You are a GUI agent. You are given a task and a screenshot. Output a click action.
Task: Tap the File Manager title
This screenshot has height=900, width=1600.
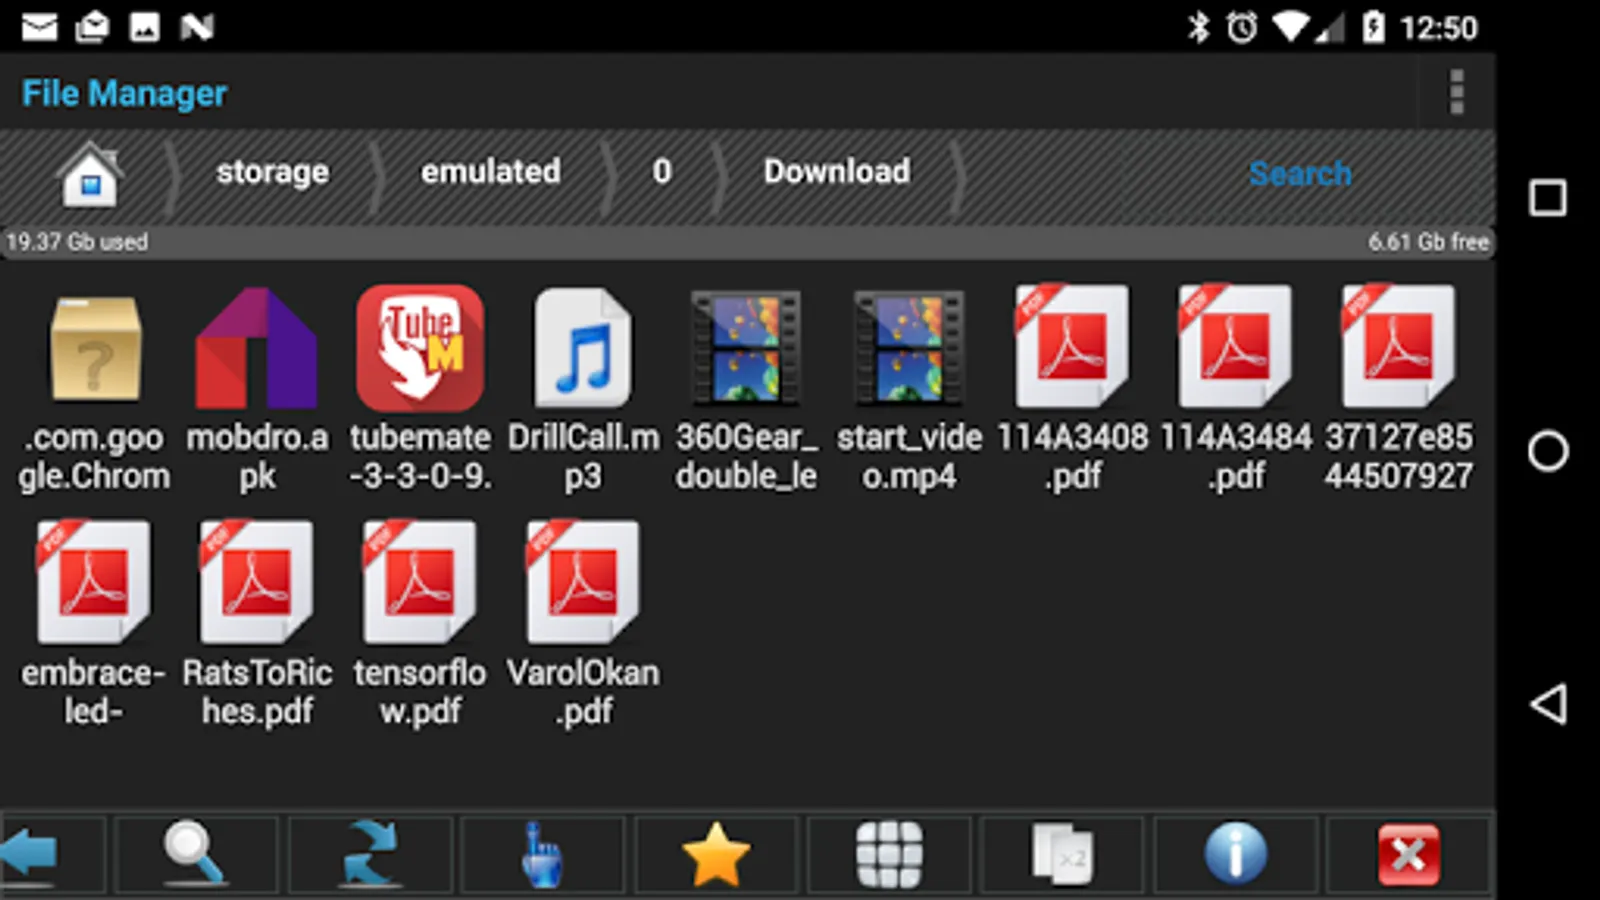point(125,93)
